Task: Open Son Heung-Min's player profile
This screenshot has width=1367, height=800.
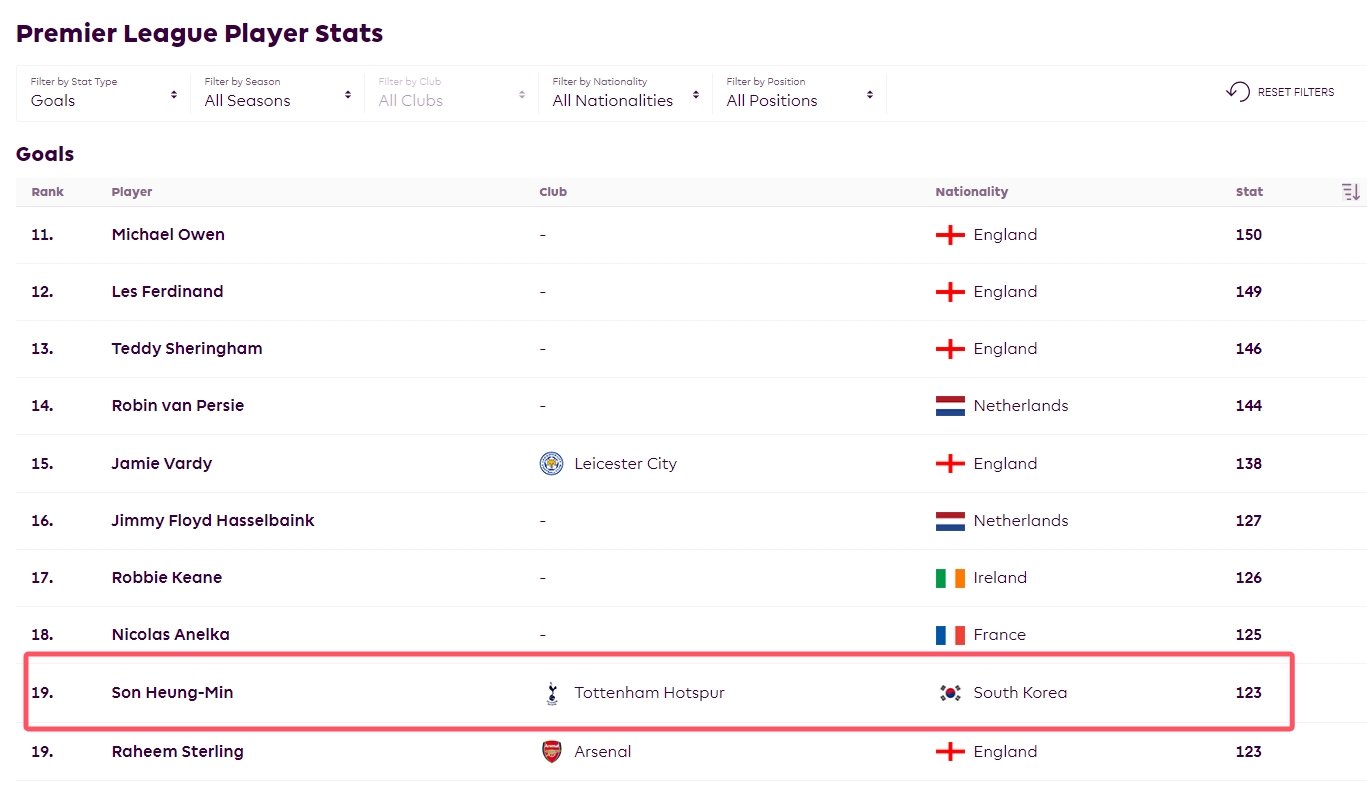Action: tap(172, 693)
